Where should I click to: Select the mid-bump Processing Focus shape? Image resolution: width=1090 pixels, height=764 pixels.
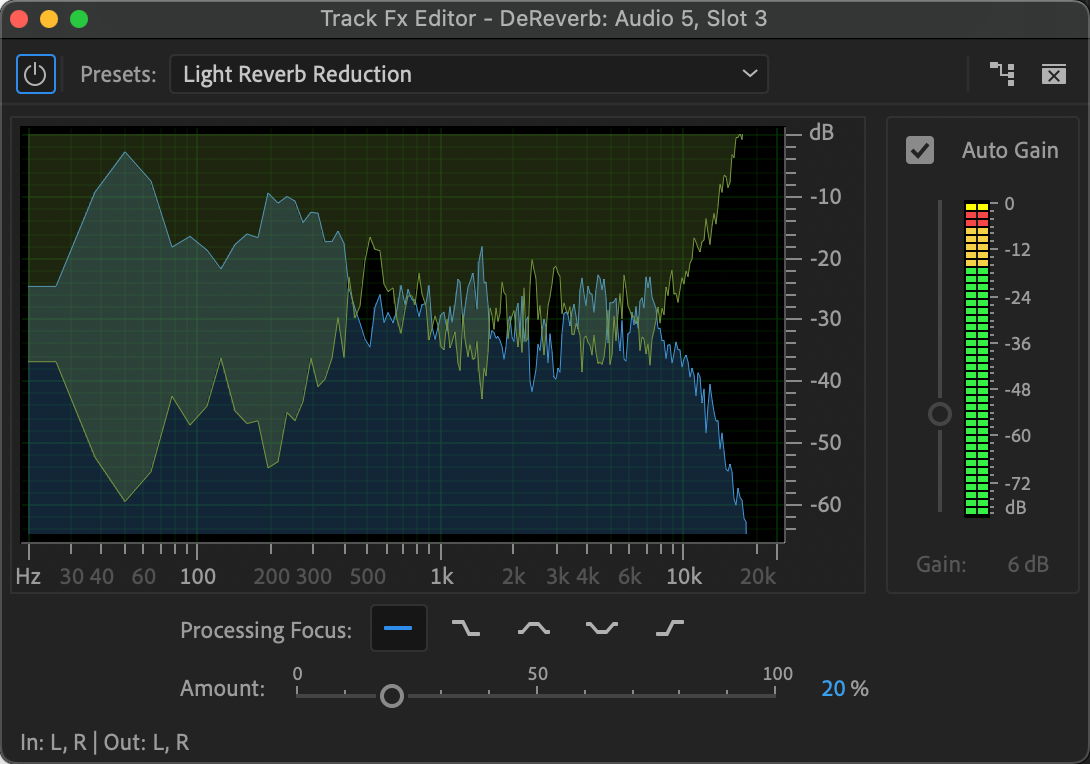click(533, 629)
